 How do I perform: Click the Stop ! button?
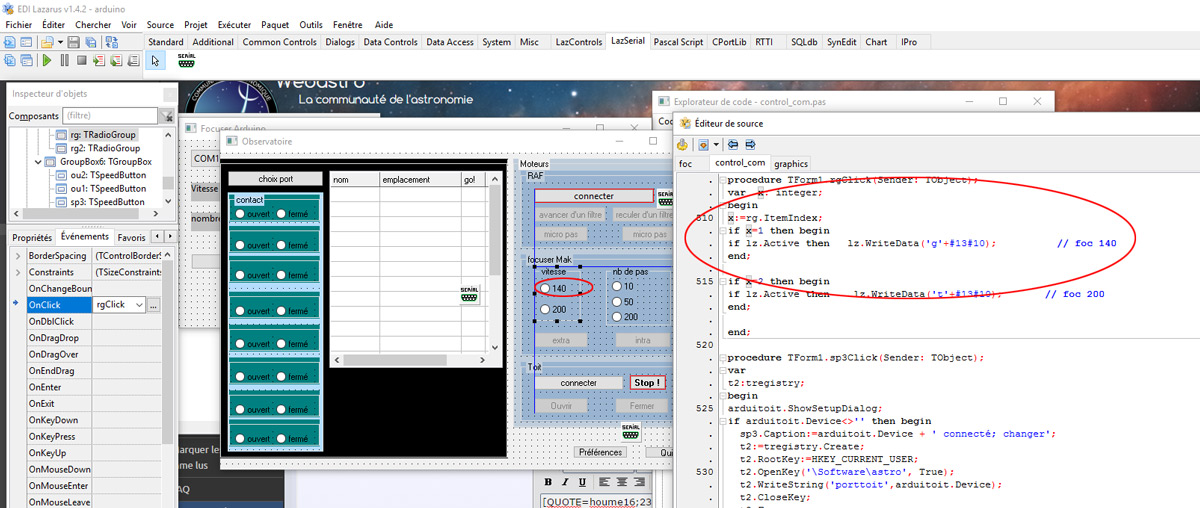coord(647,383)
